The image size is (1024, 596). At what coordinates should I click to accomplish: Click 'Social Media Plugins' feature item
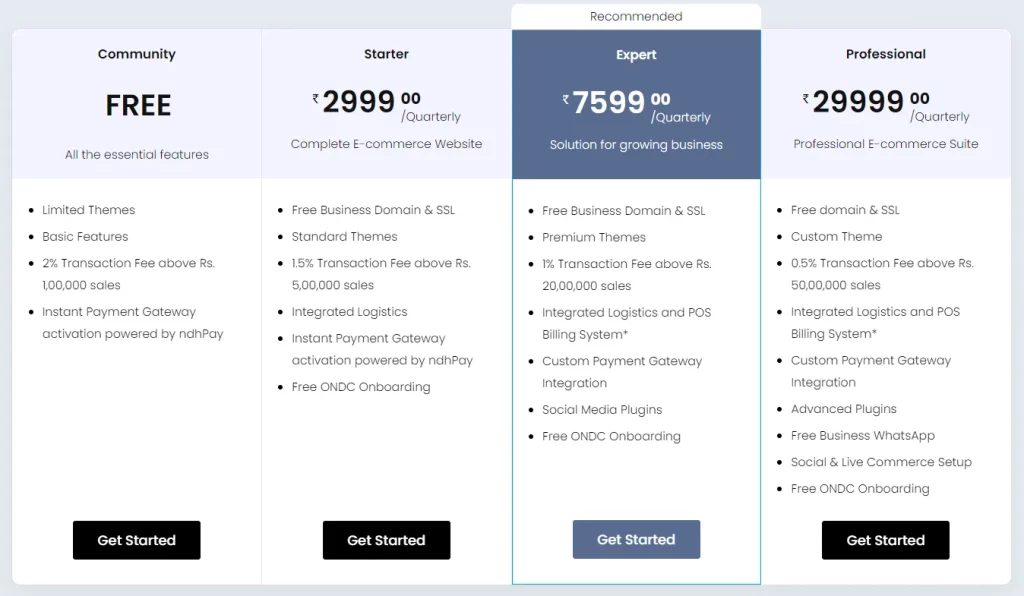click(601, 409)
